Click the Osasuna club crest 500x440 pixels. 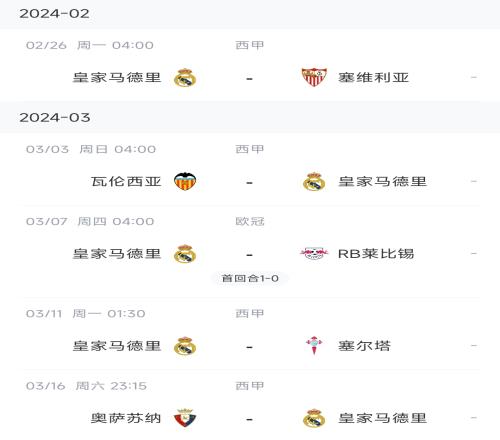click(x=185, y=418)
